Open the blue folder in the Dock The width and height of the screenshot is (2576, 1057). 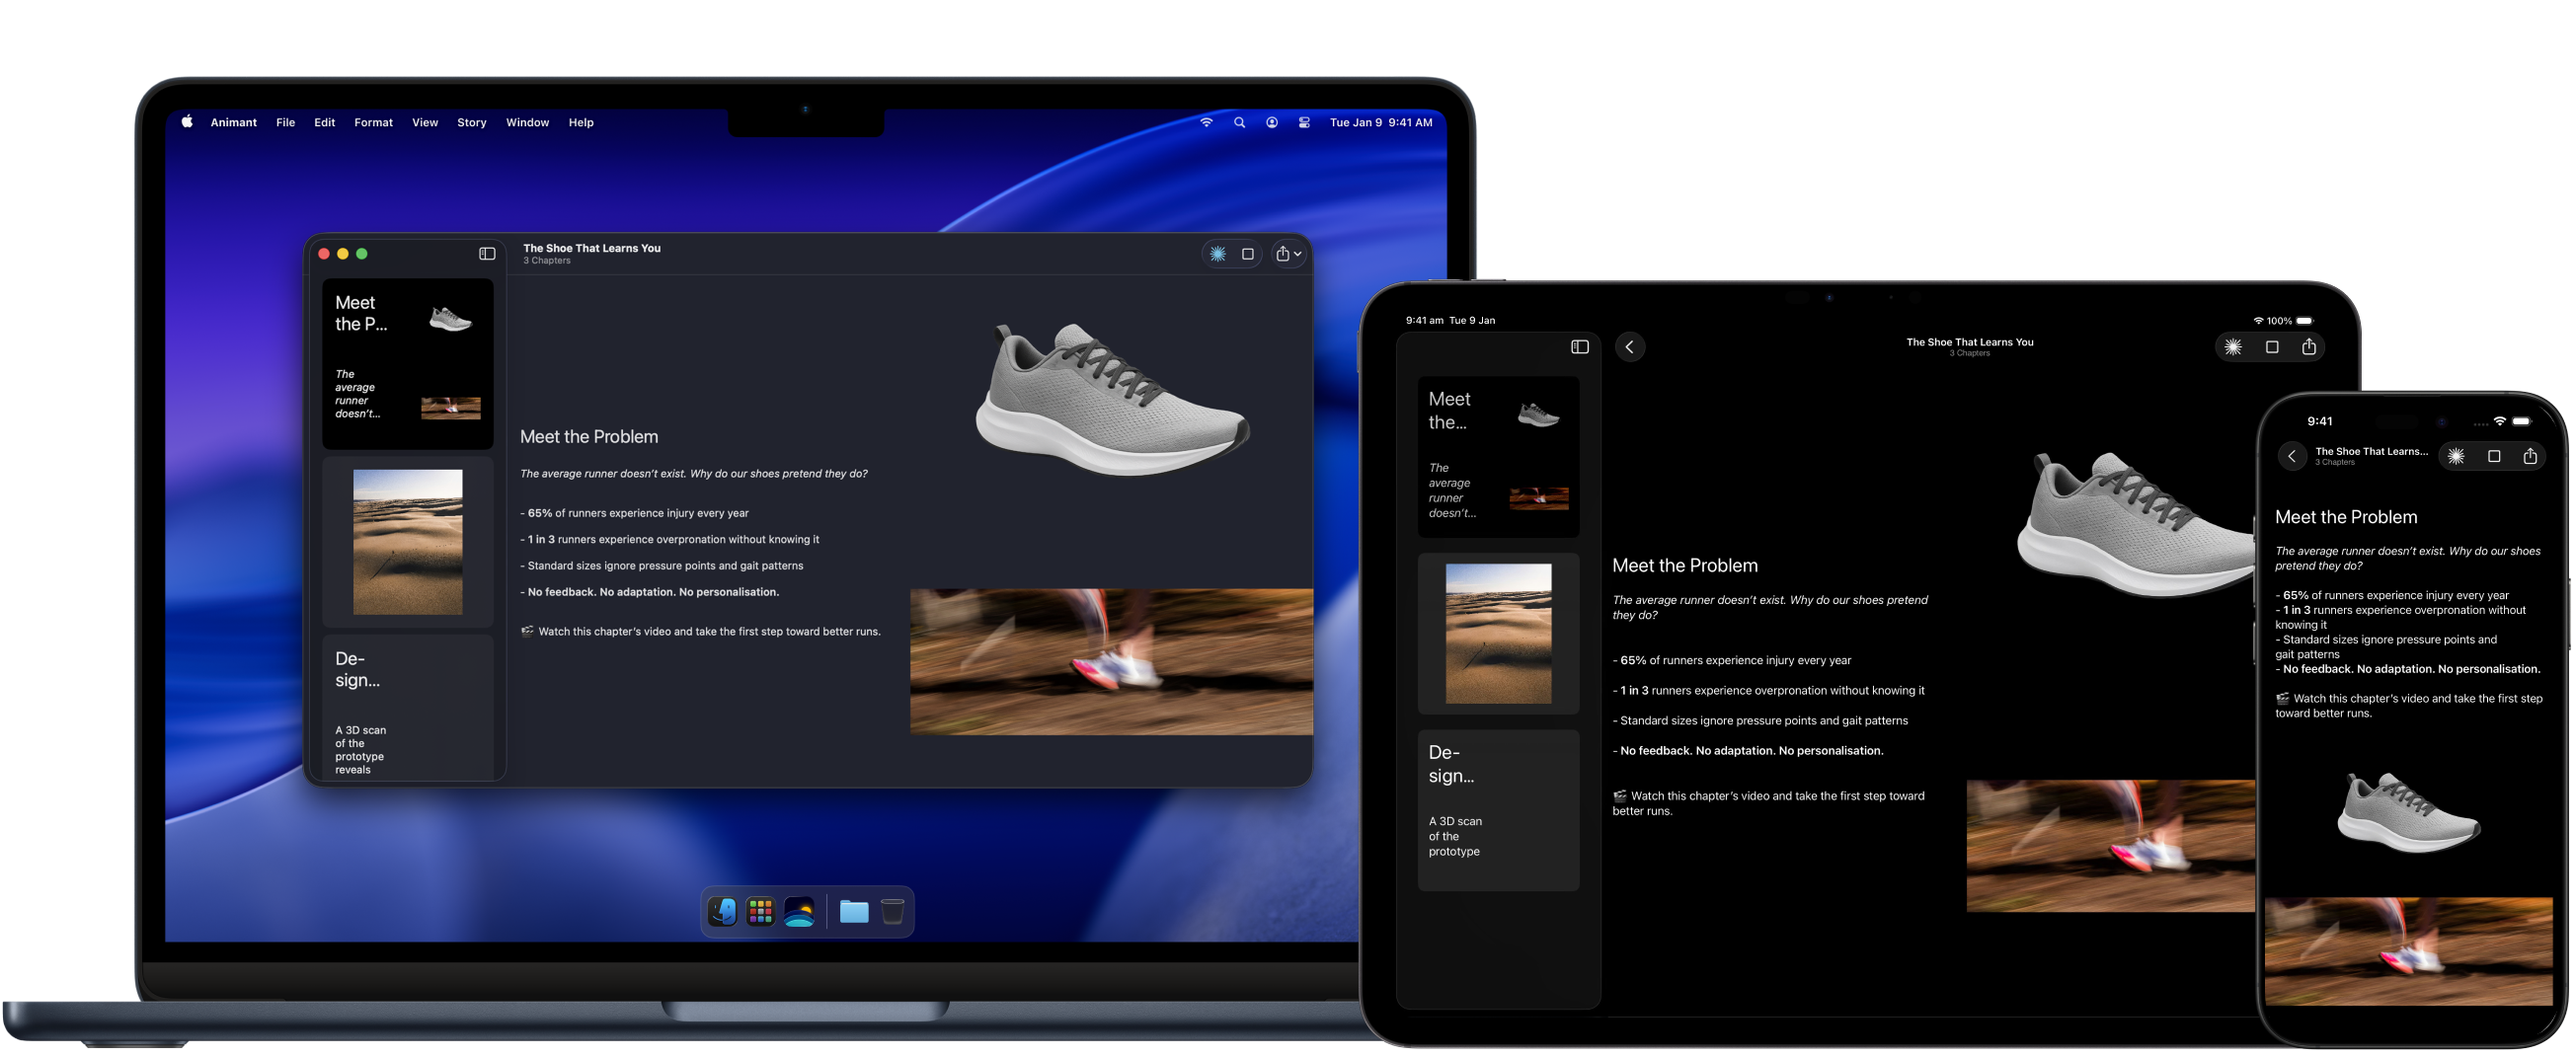pyautogui.click(x=853, y=912)
